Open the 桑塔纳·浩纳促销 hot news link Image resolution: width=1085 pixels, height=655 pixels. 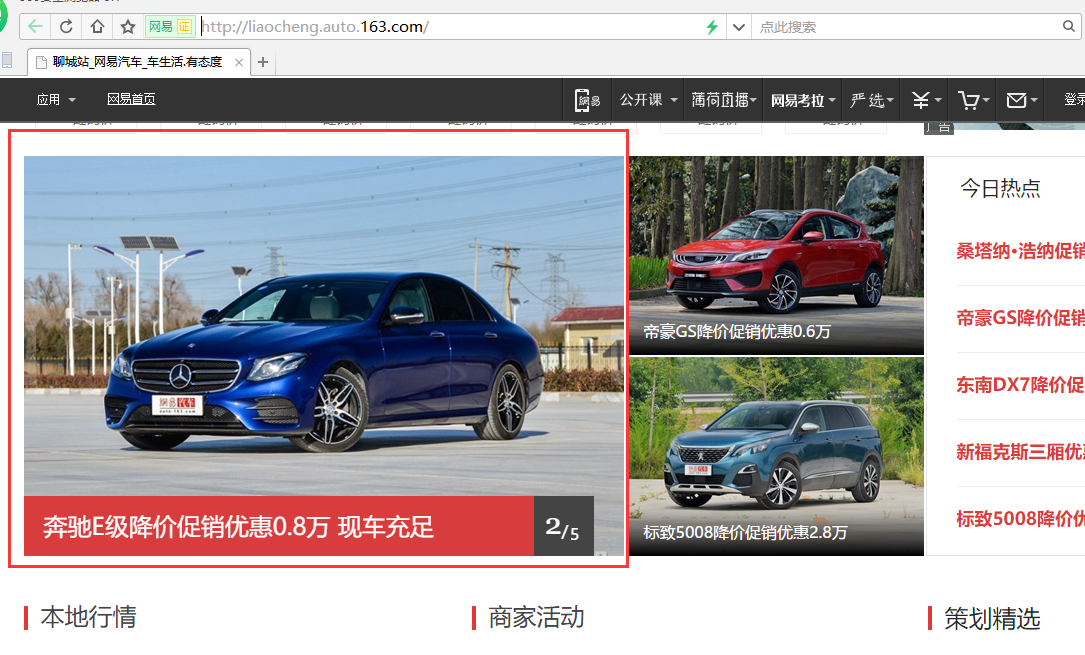[x=1021, y=251]
